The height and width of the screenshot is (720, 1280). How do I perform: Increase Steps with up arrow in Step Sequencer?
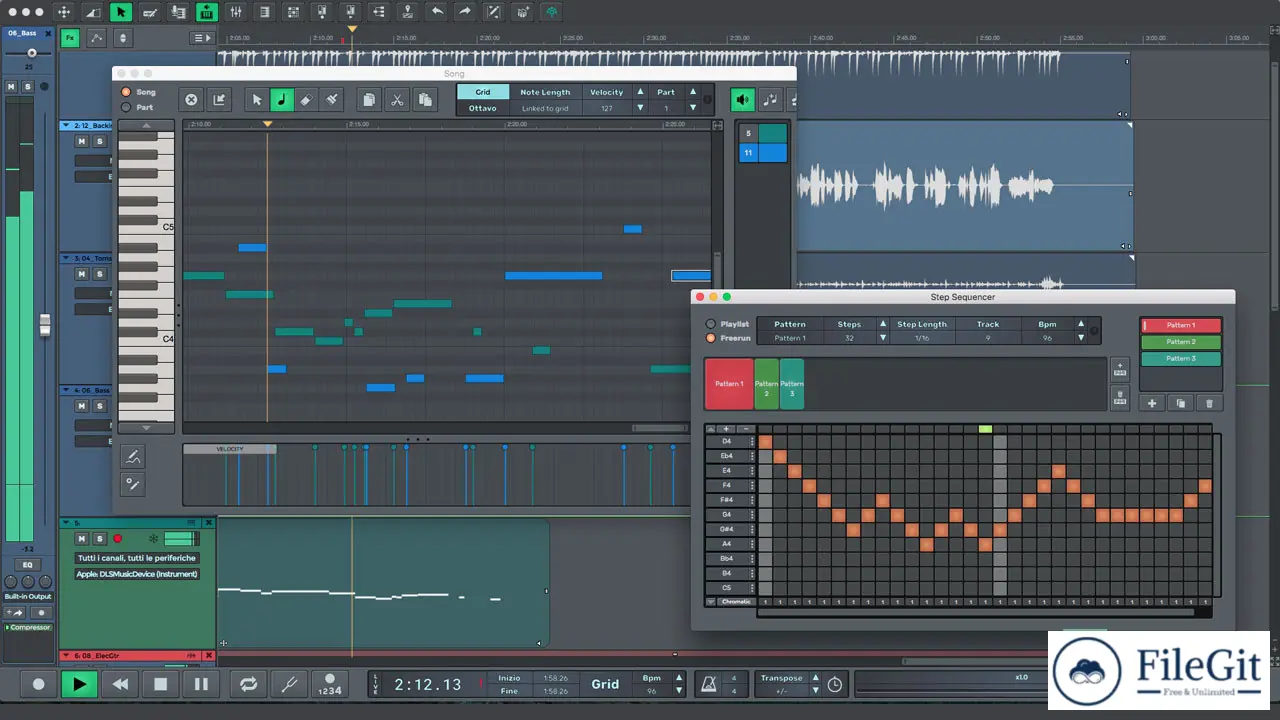click(x=882, y=324)
